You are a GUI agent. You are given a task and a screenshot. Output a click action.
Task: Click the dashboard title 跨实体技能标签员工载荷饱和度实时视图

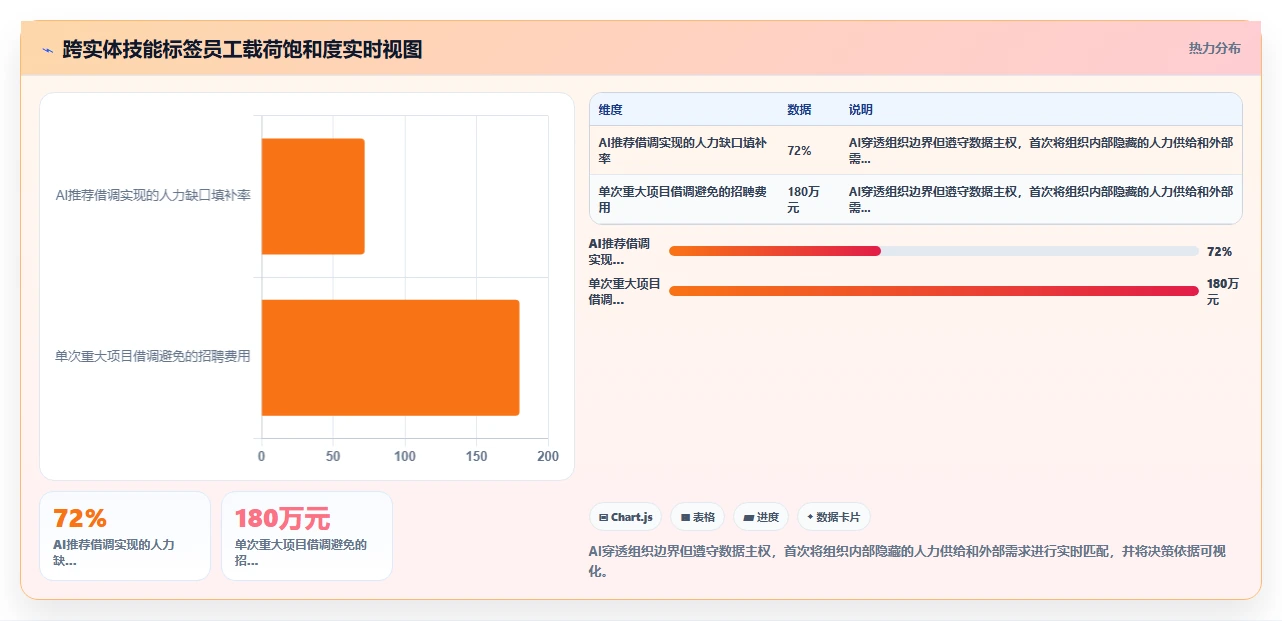pyautogui.click(x=242, y=49)
